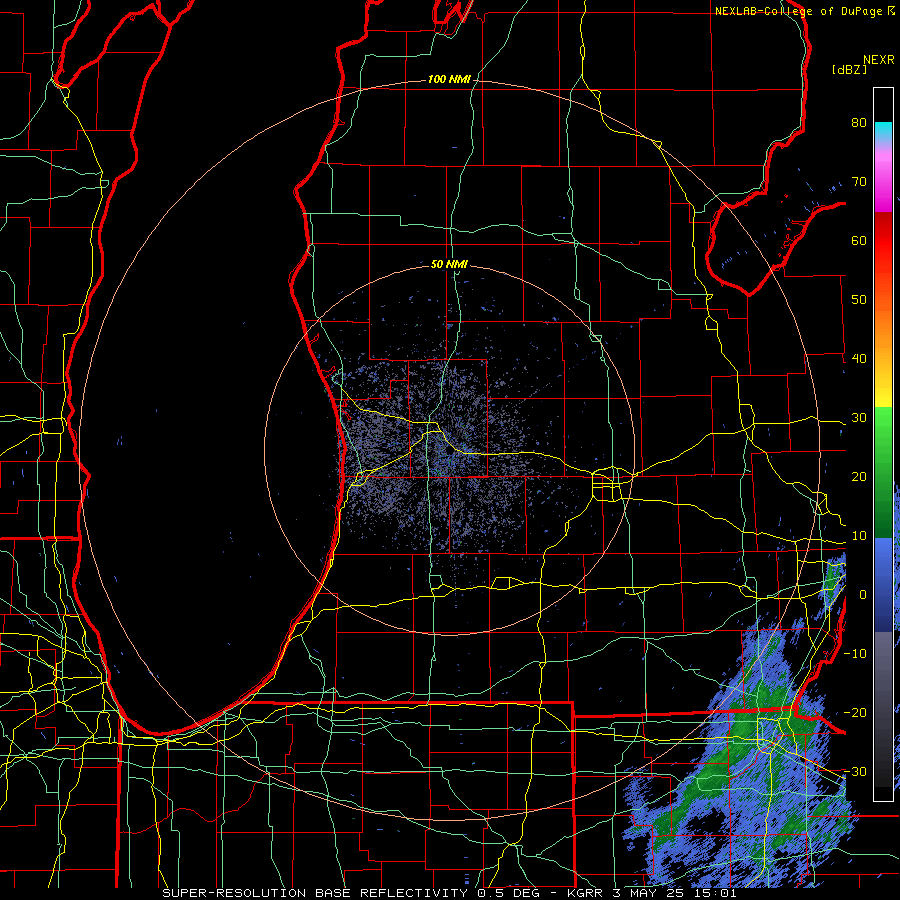
Task: Click the orange segment of the color bar
Action: point(883,321)
